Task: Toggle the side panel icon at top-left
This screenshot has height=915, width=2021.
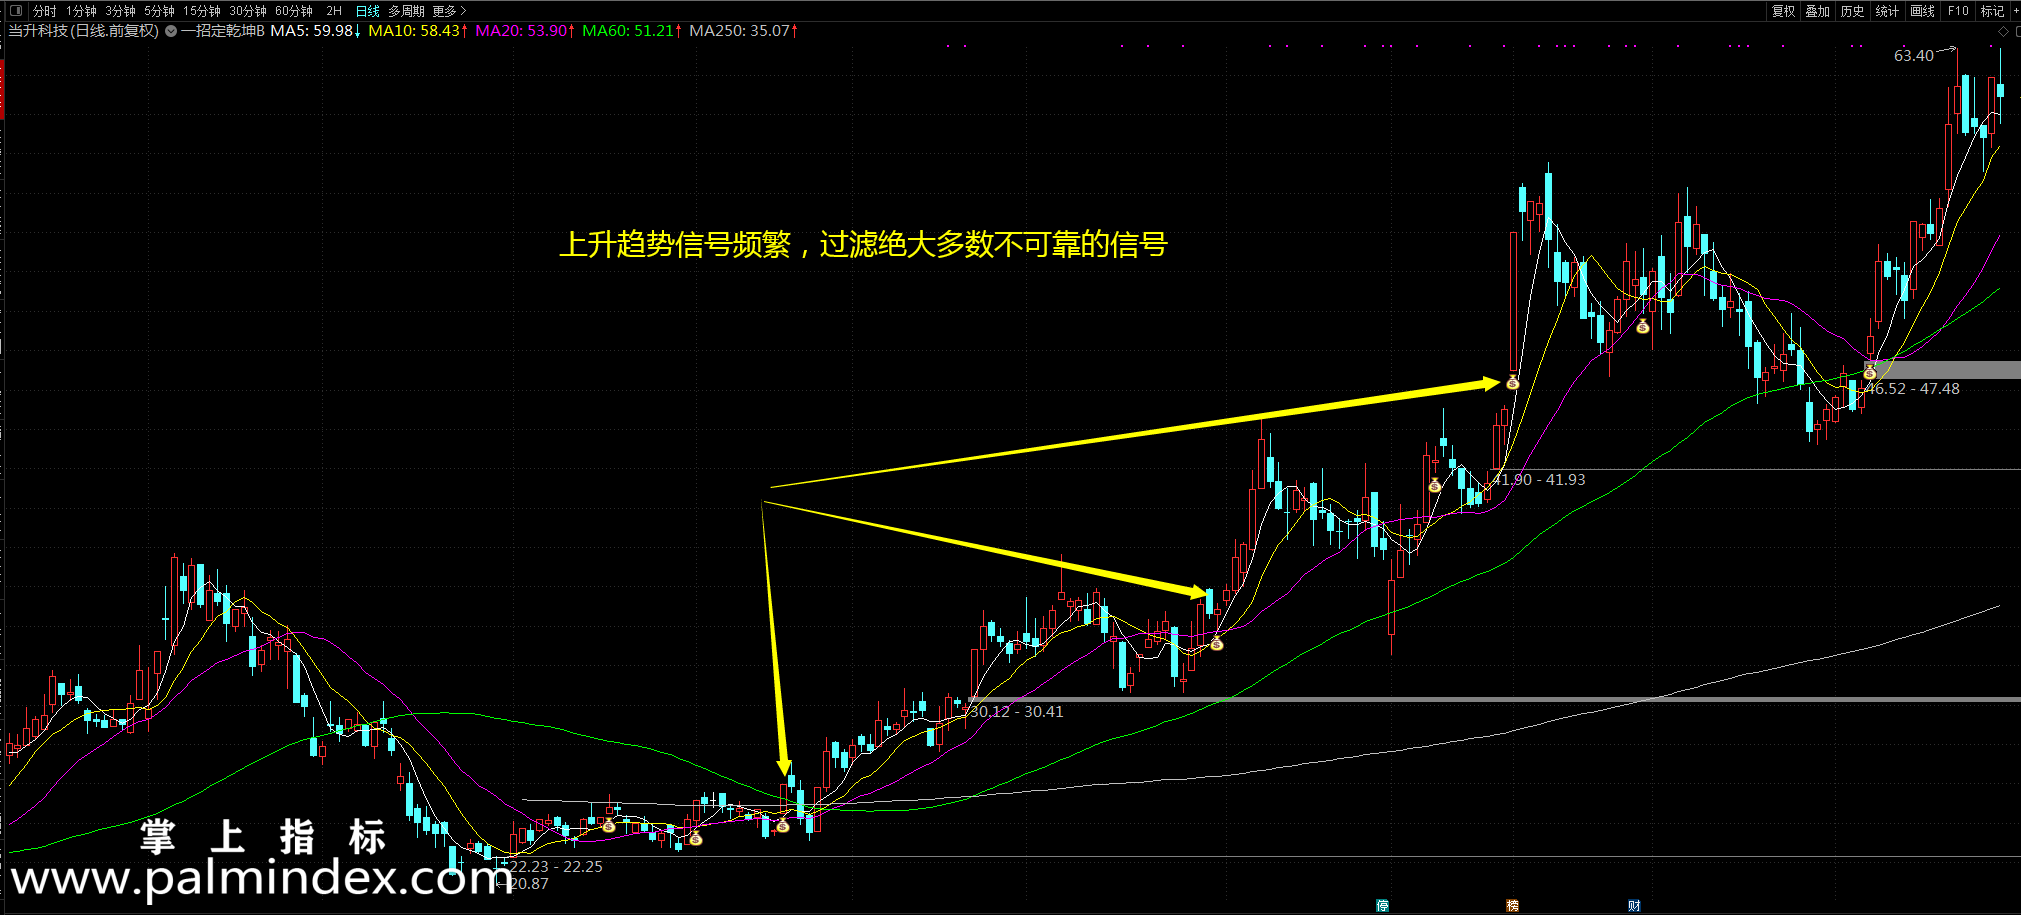Action: tap(15, 11)
